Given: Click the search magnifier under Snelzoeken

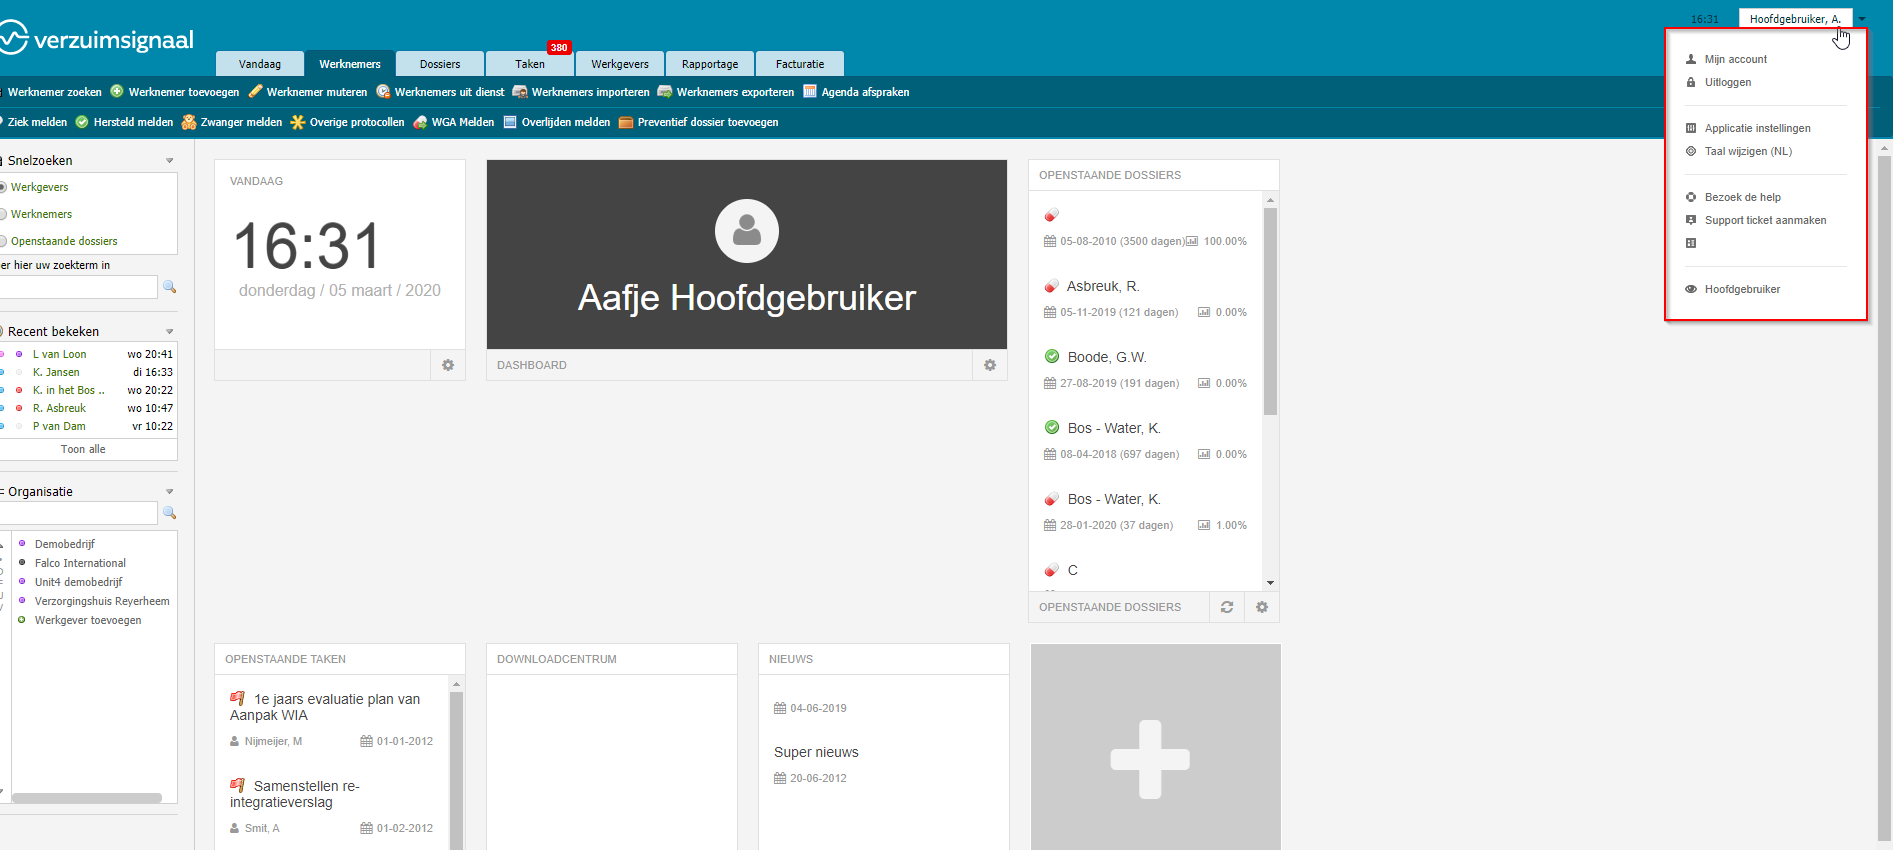Looking at the screenshot, I should click(170, 287).
